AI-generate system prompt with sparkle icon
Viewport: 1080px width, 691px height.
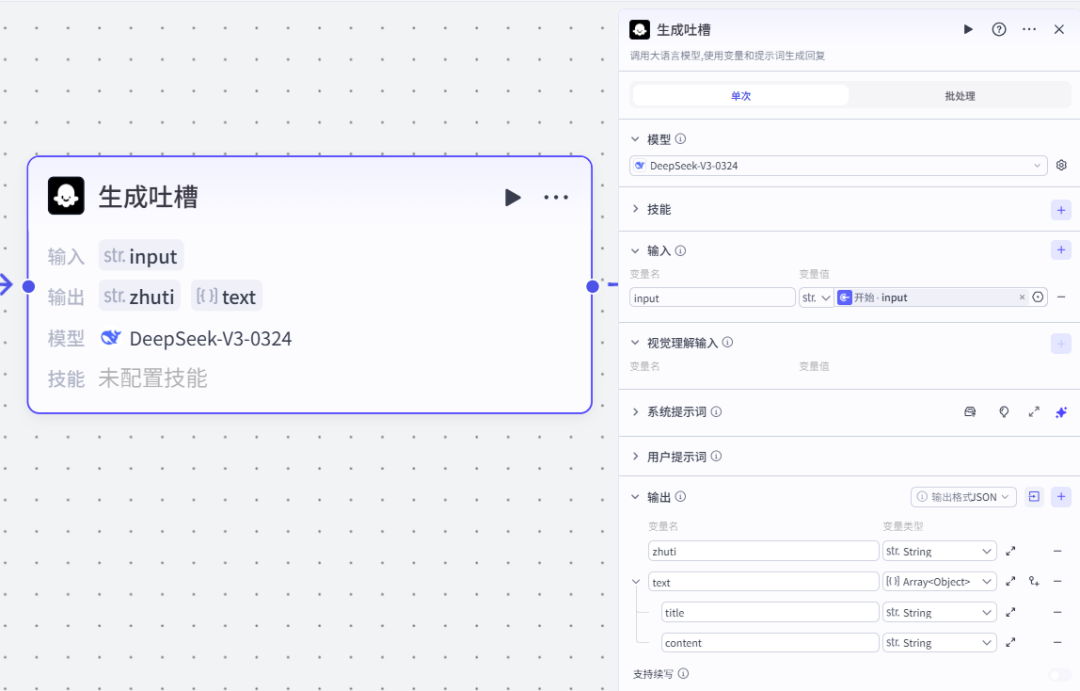[x=1061, y=411]
